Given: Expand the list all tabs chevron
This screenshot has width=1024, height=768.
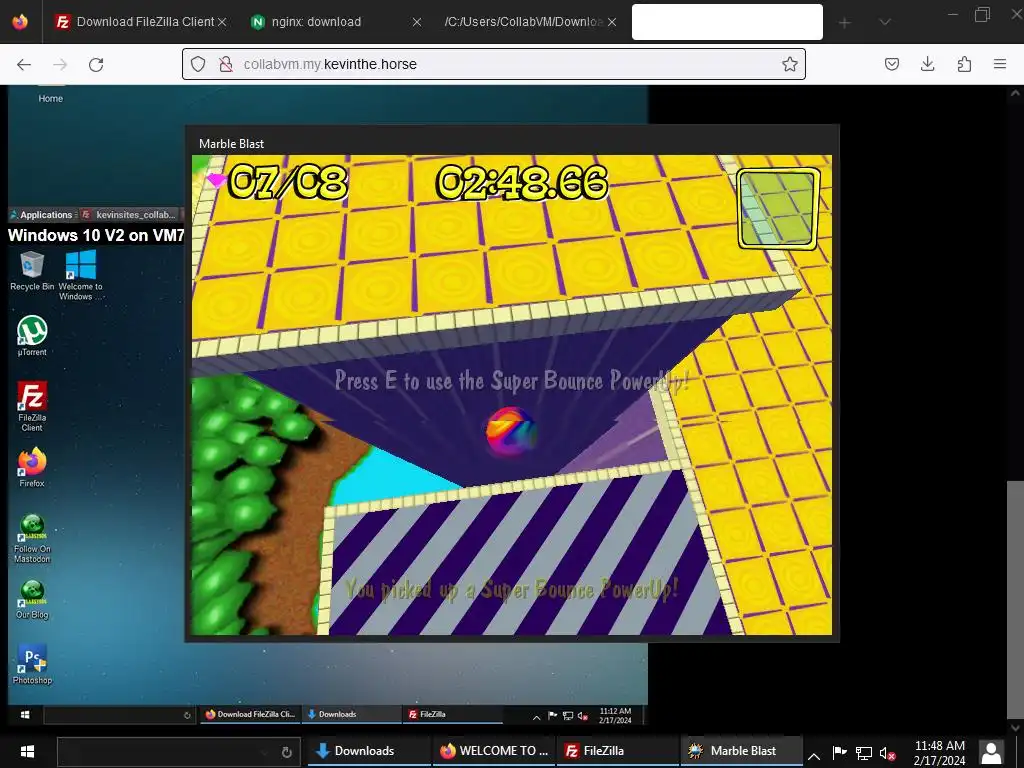Looking at the screenshot, I should tap(885, 23).
